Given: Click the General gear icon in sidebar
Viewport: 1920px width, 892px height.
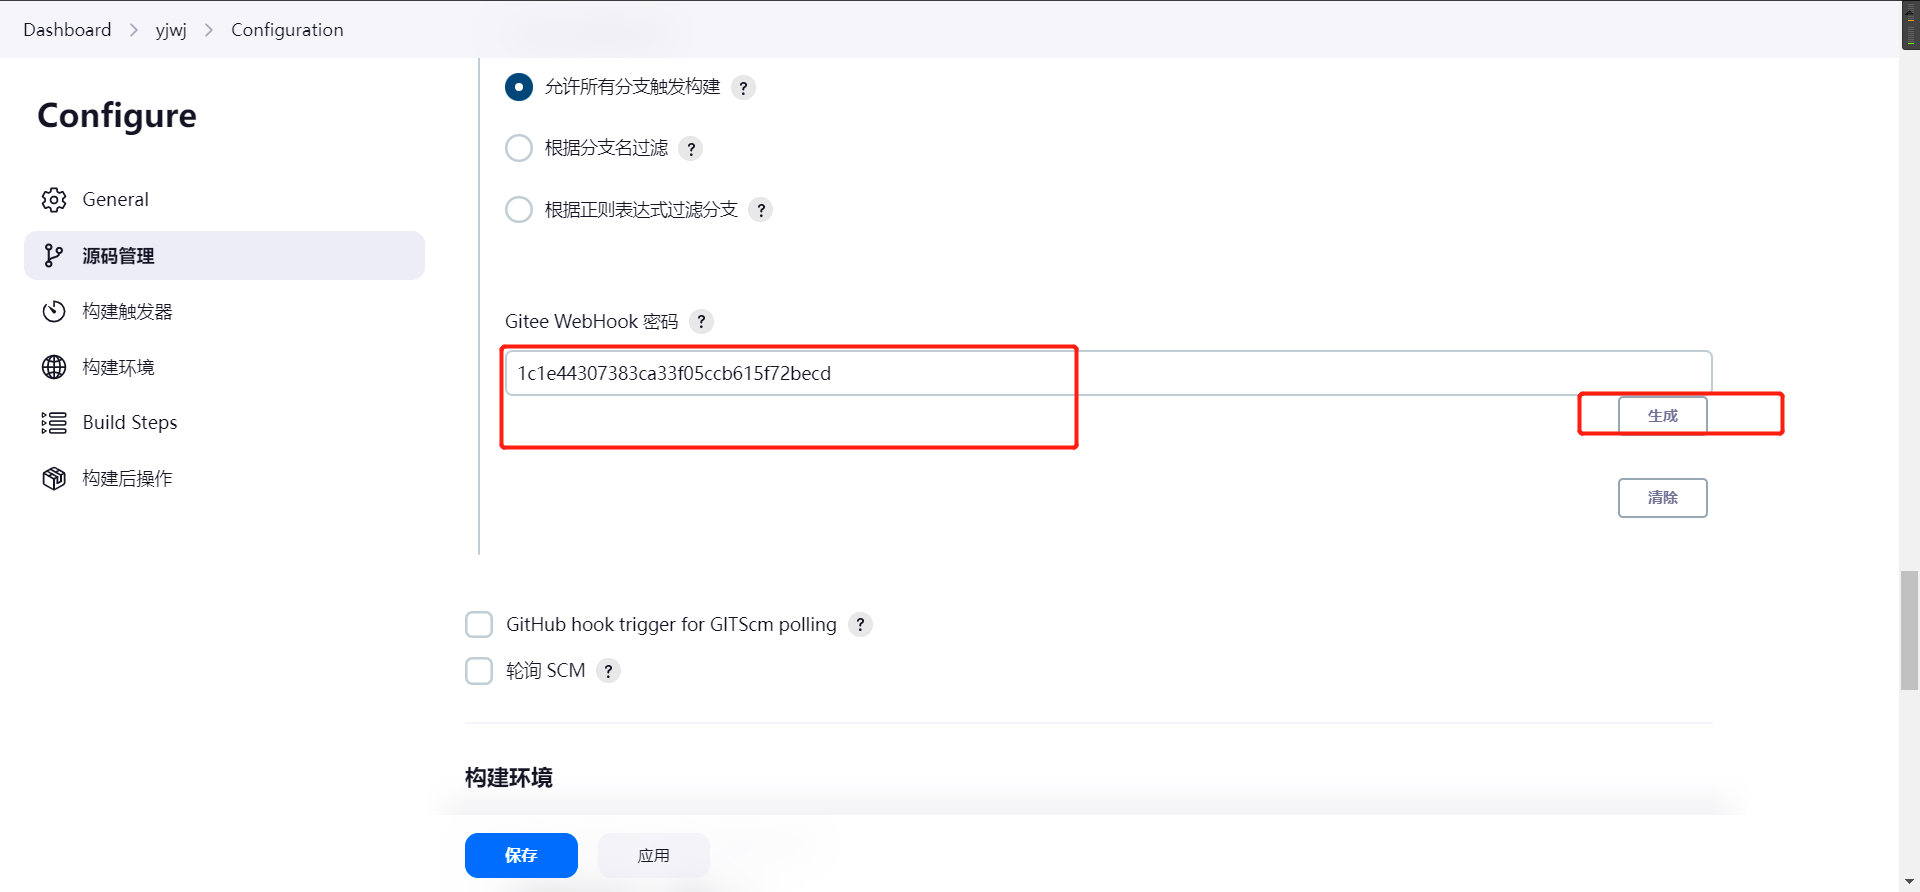Looking at the screenshot, I should tap(54, 200).
